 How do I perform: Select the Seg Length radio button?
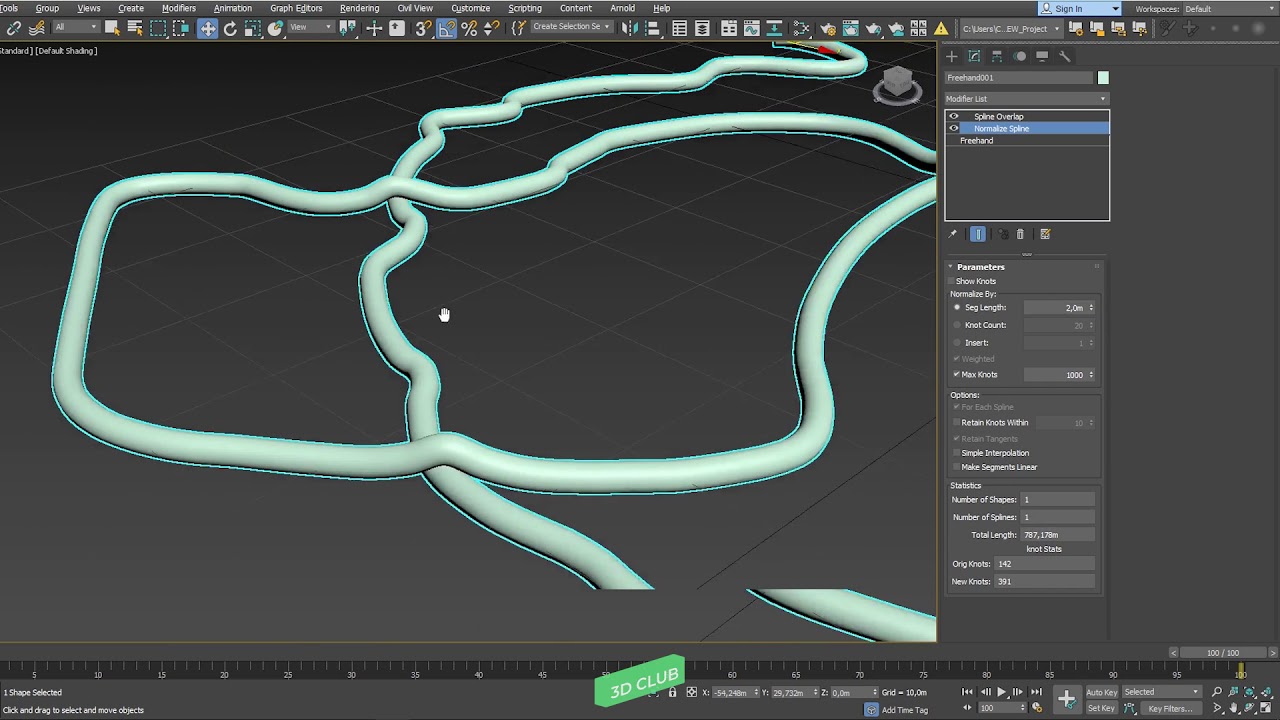[x=957, y=308]
